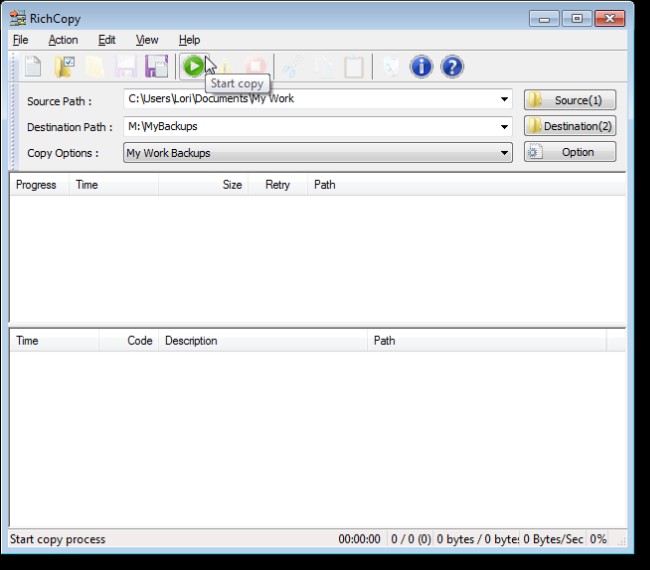Screen dimensions: 650x570
Task: Click the "0%" progress status entry
Action: point(598,539)
